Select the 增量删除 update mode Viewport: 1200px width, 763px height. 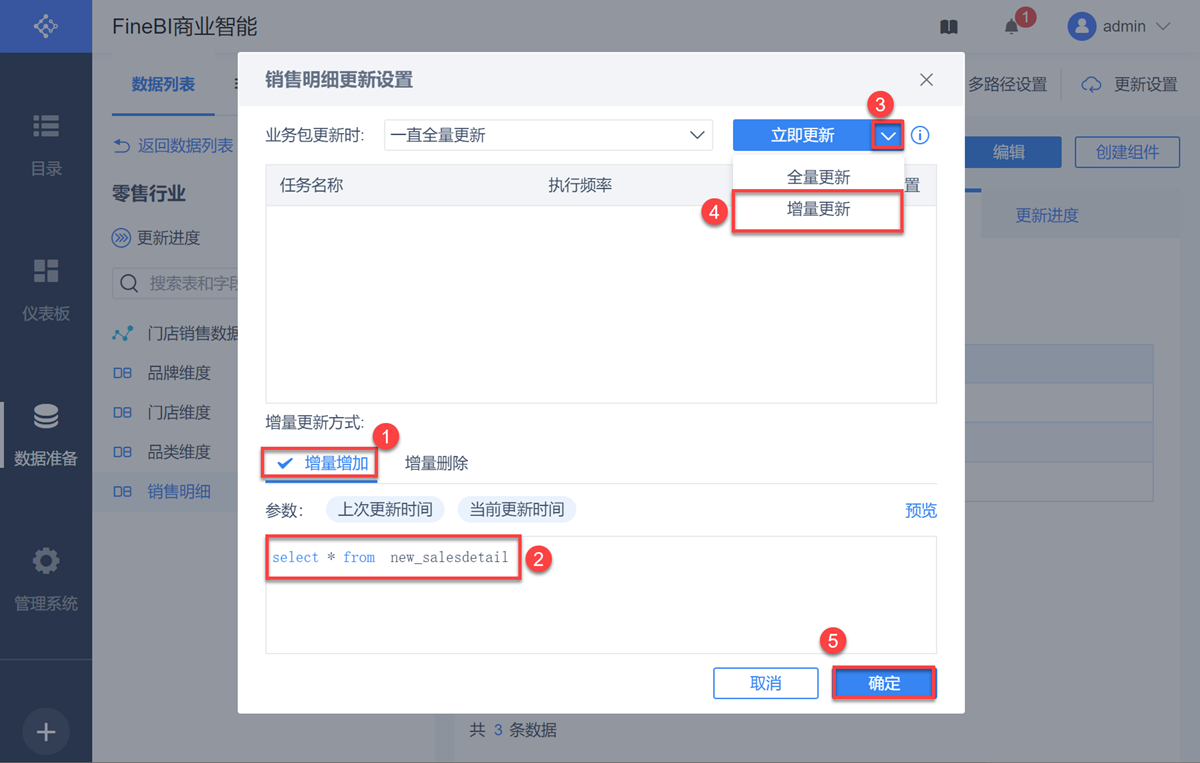[436, 463]
